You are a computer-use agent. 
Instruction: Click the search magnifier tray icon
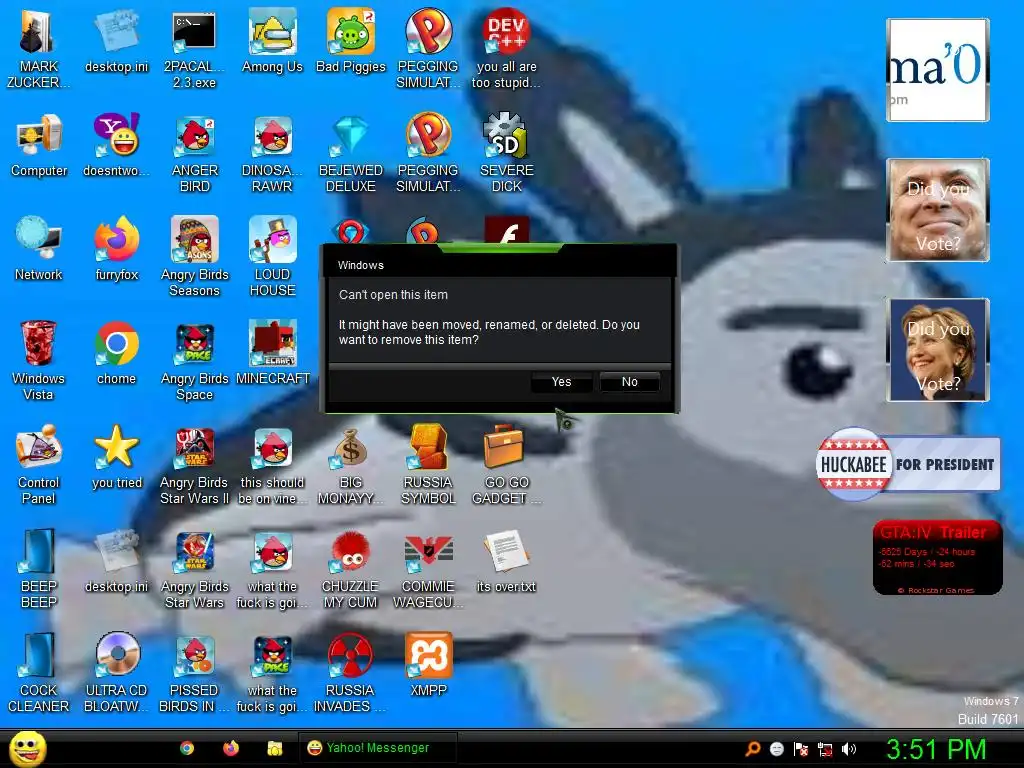[x=753, y=749]
